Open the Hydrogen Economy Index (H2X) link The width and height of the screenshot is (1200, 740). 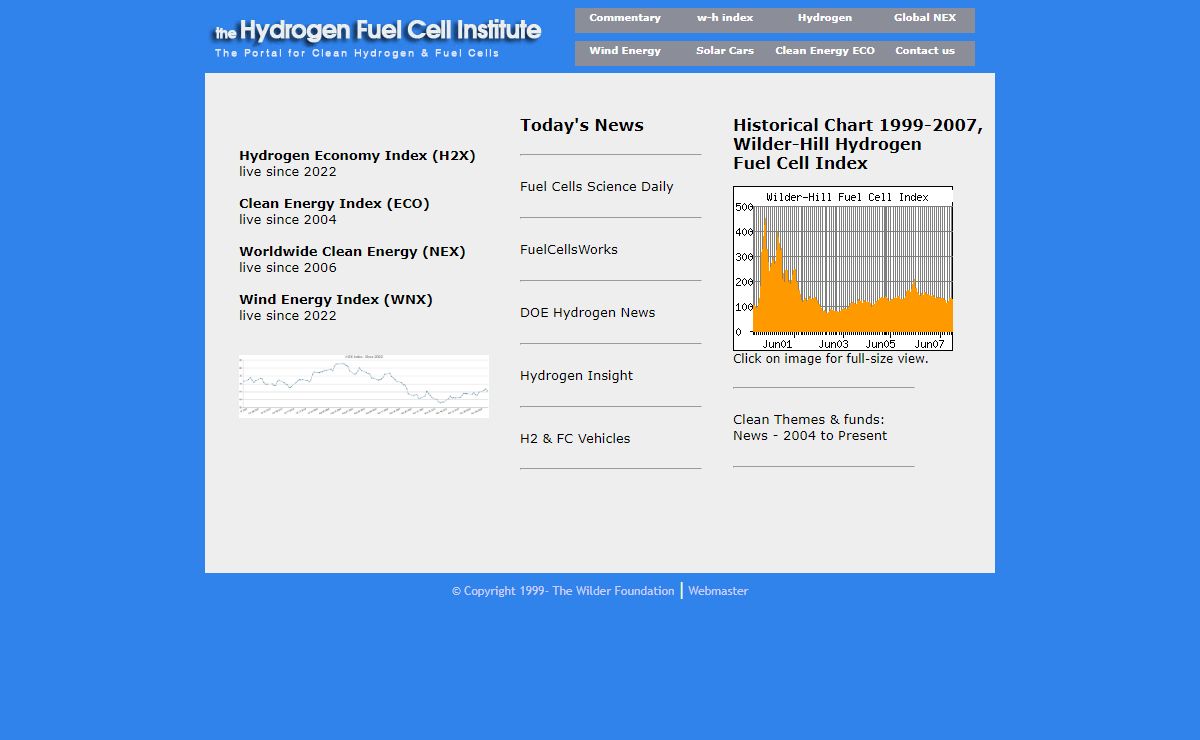pos(357,156)
